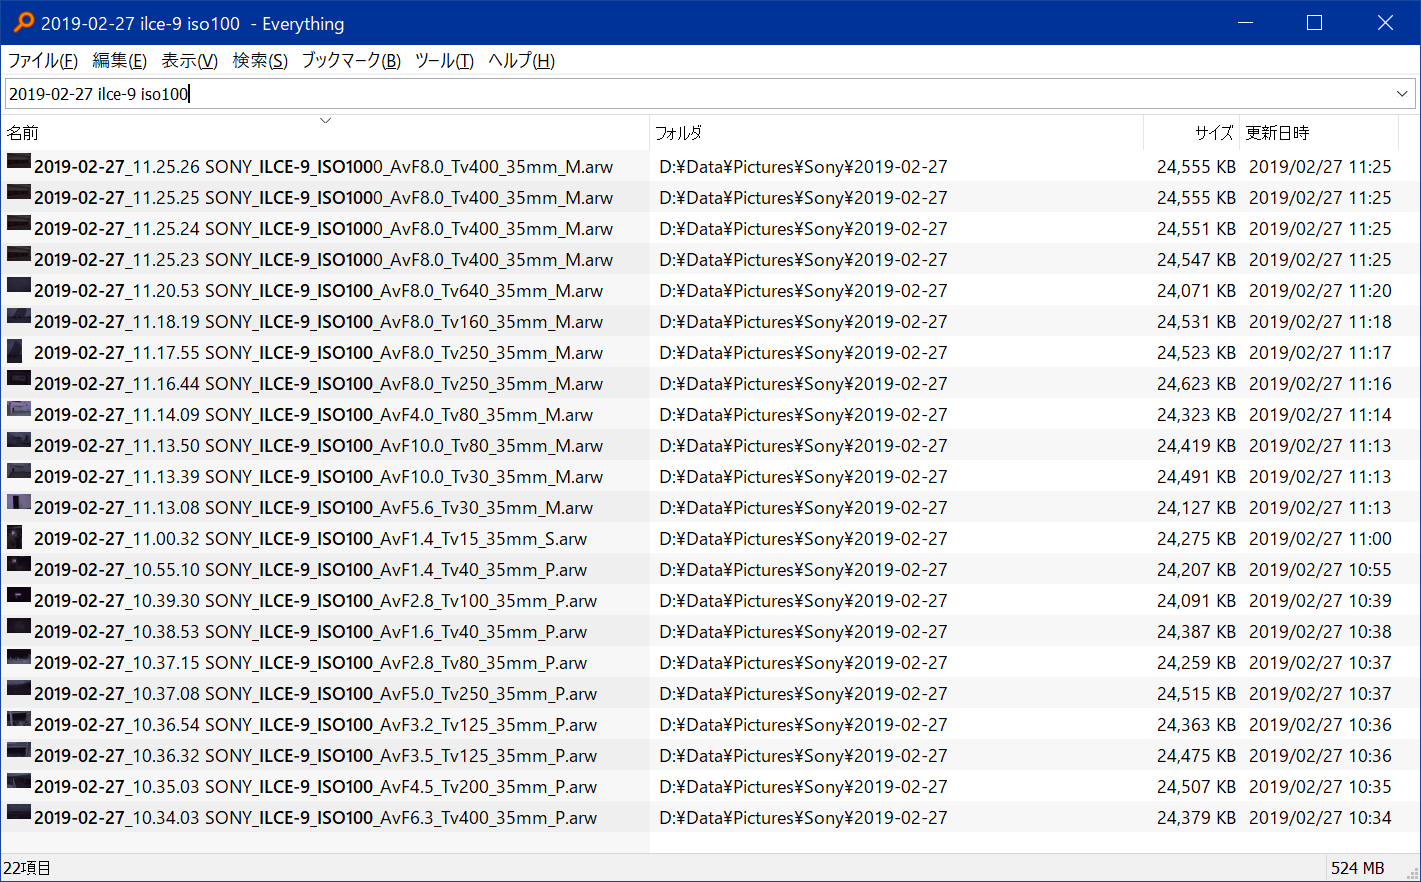Open the 表示(V) menu
The image size is (1421, 882).
(x=189, y=61)
